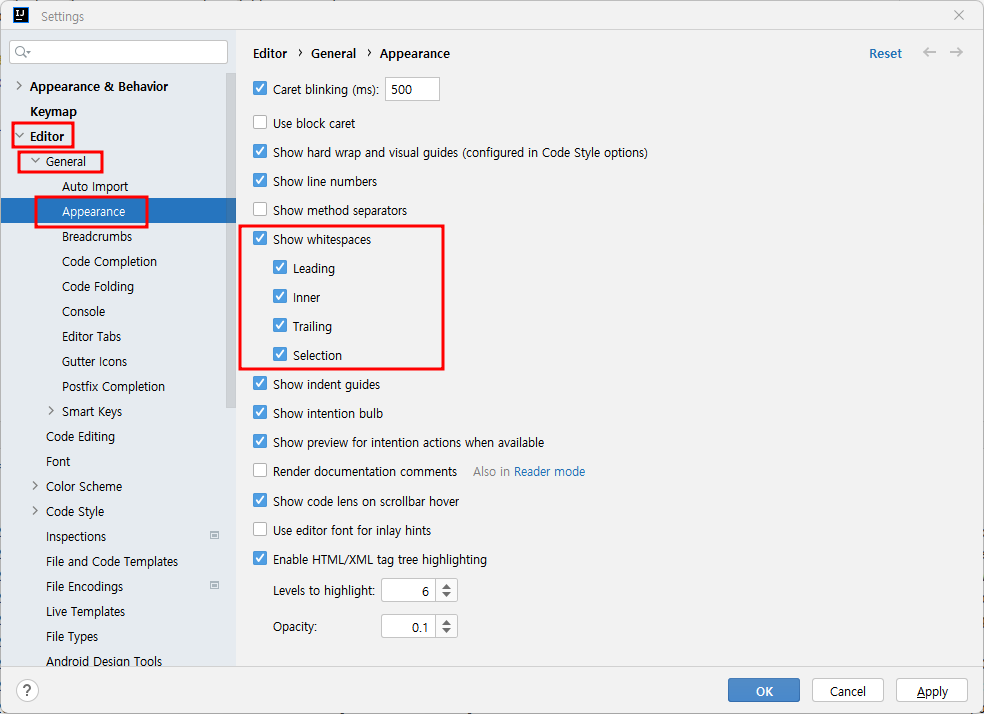Click Cancel button
This screenshot has width=984, height=714.
[847, 690]
